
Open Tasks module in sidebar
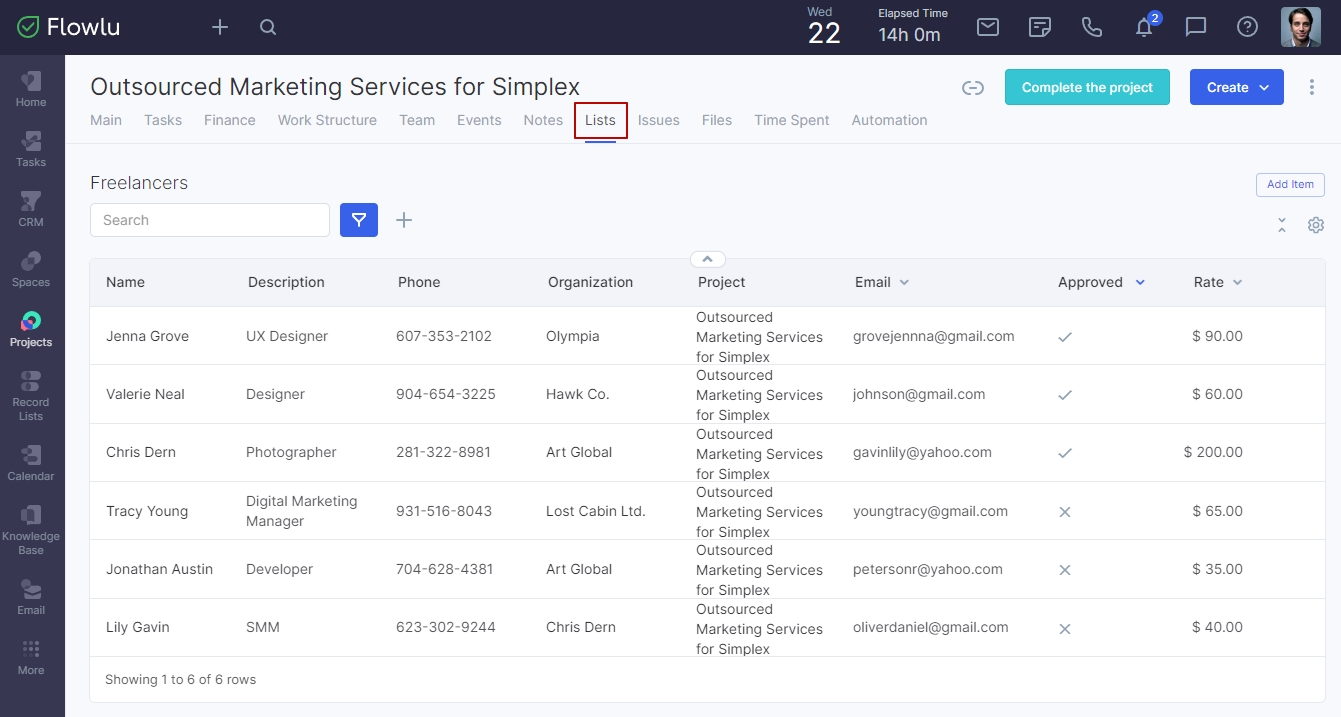(x=31, y=148)
